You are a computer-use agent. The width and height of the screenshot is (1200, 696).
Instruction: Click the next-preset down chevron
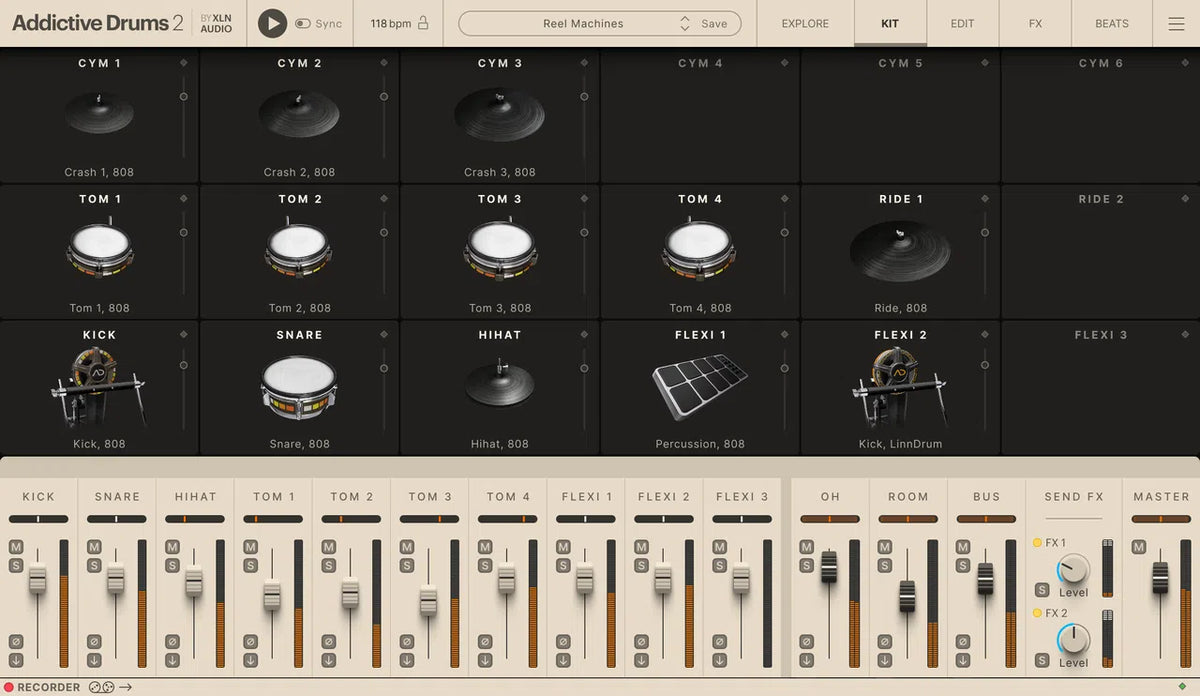686,28
